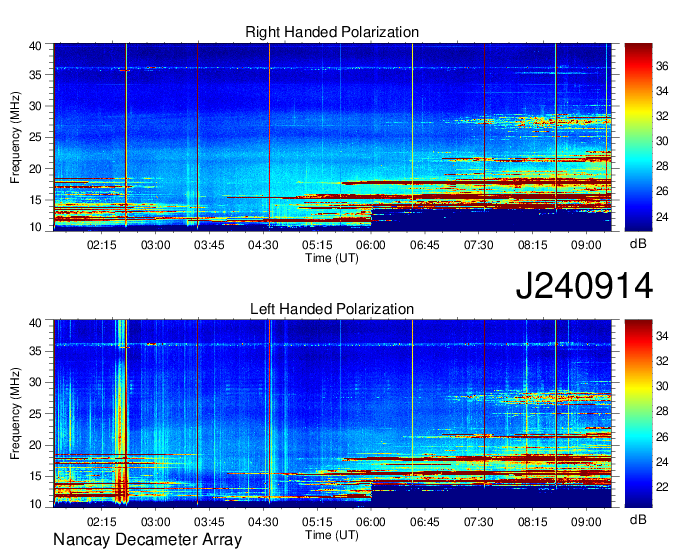This screenshot has width=680, height=552.
Task: Click the 02:15 time tick of Right Handed plot
Action: click(x=101, y=245)
